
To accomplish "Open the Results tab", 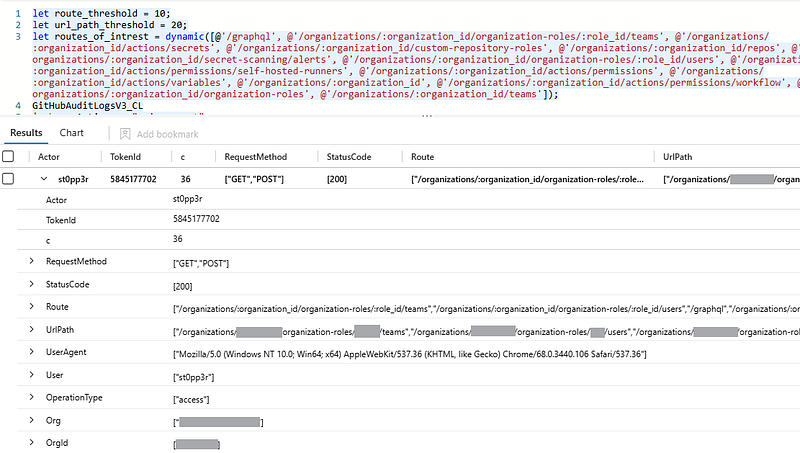I will [x=26, y=133].
